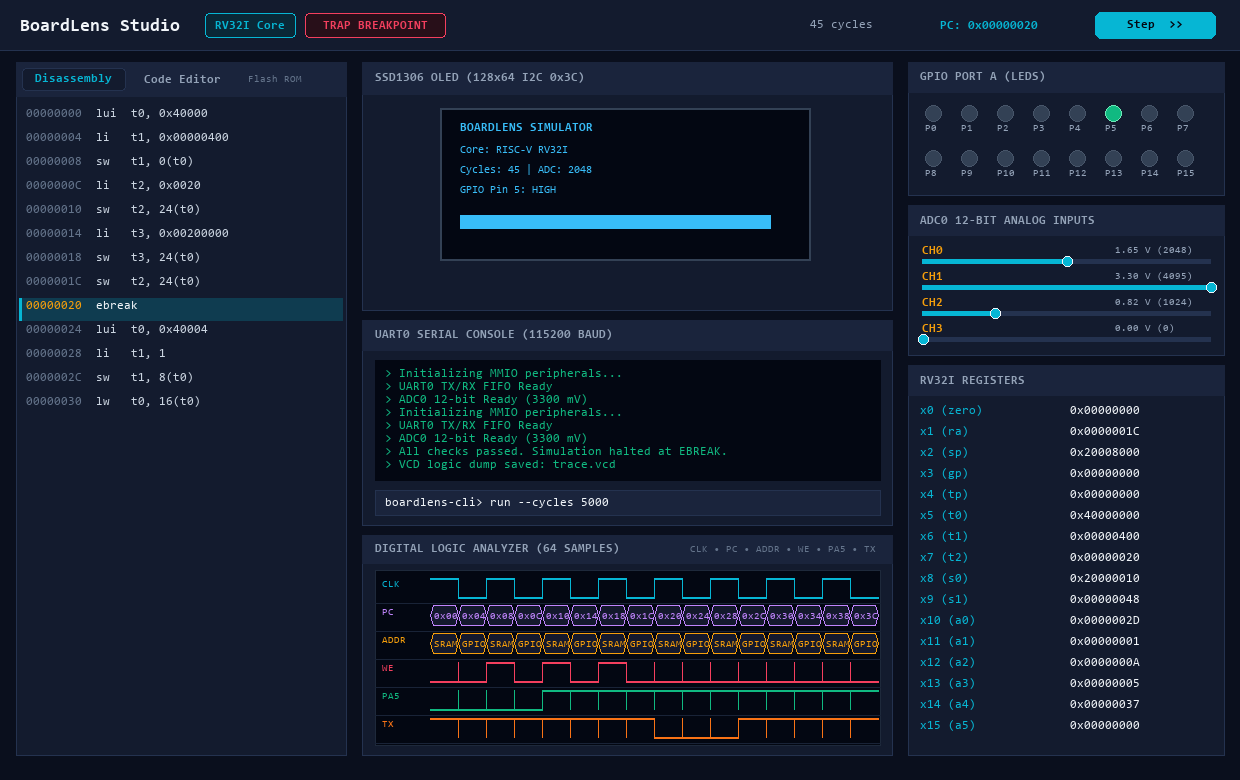Click the CLK signal label in analyzer

[x=390, y=584]
